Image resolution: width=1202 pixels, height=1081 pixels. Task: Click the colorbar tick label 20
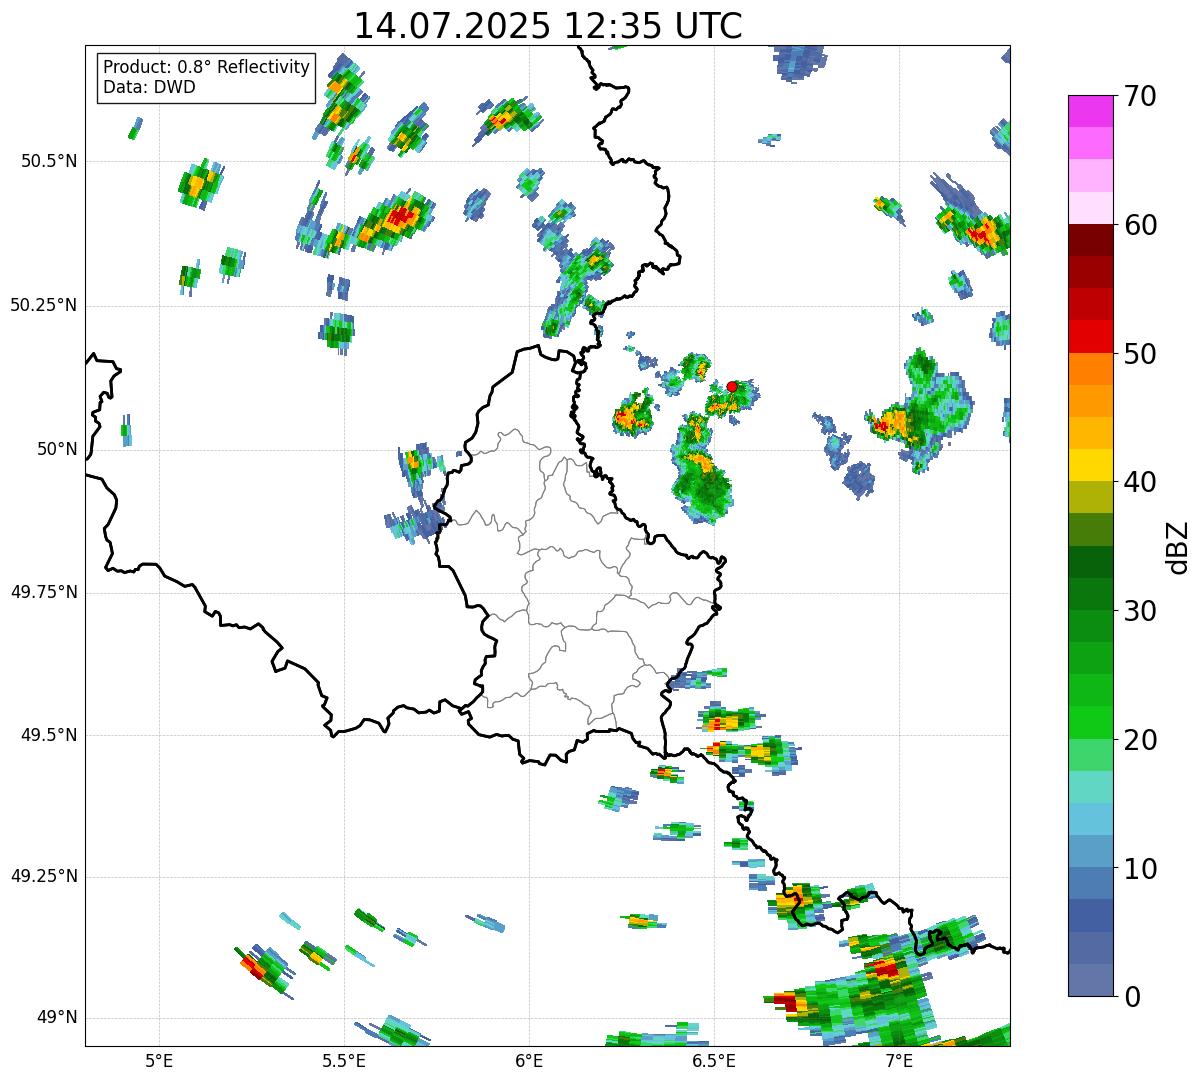(1140, 740)
